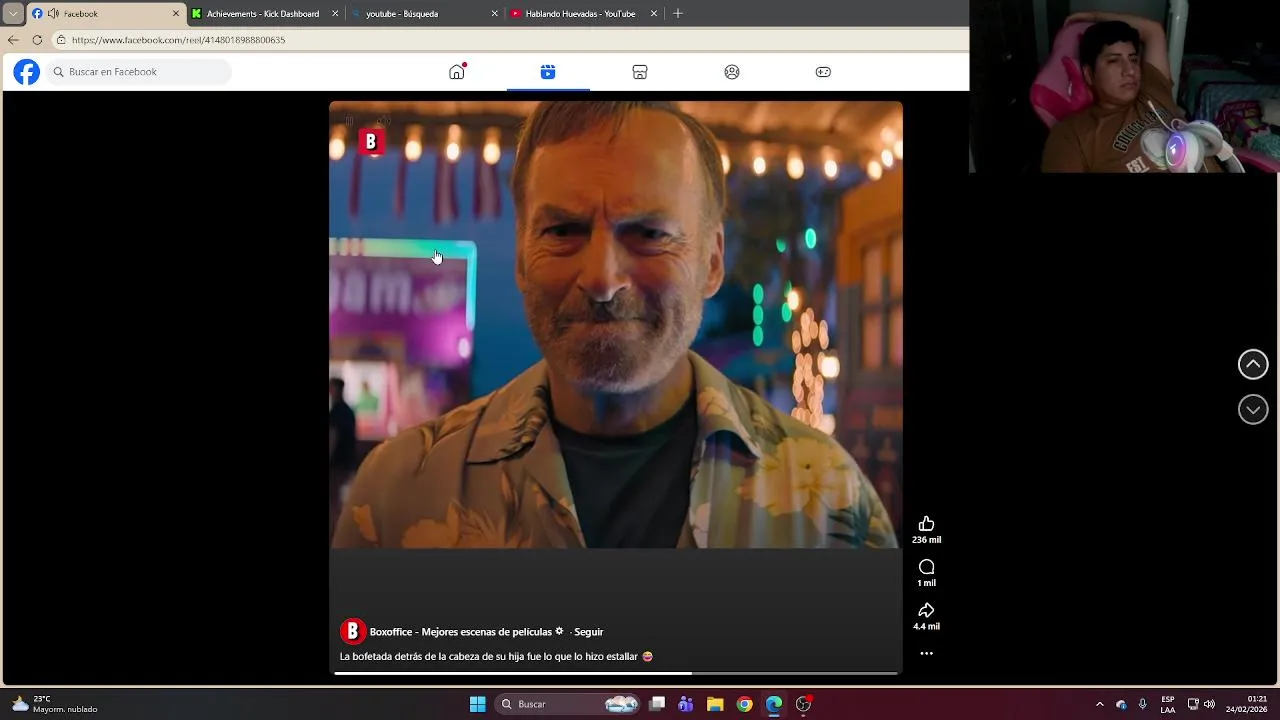
Task: Open File Explorer from the taskbar
Action: 715,704
